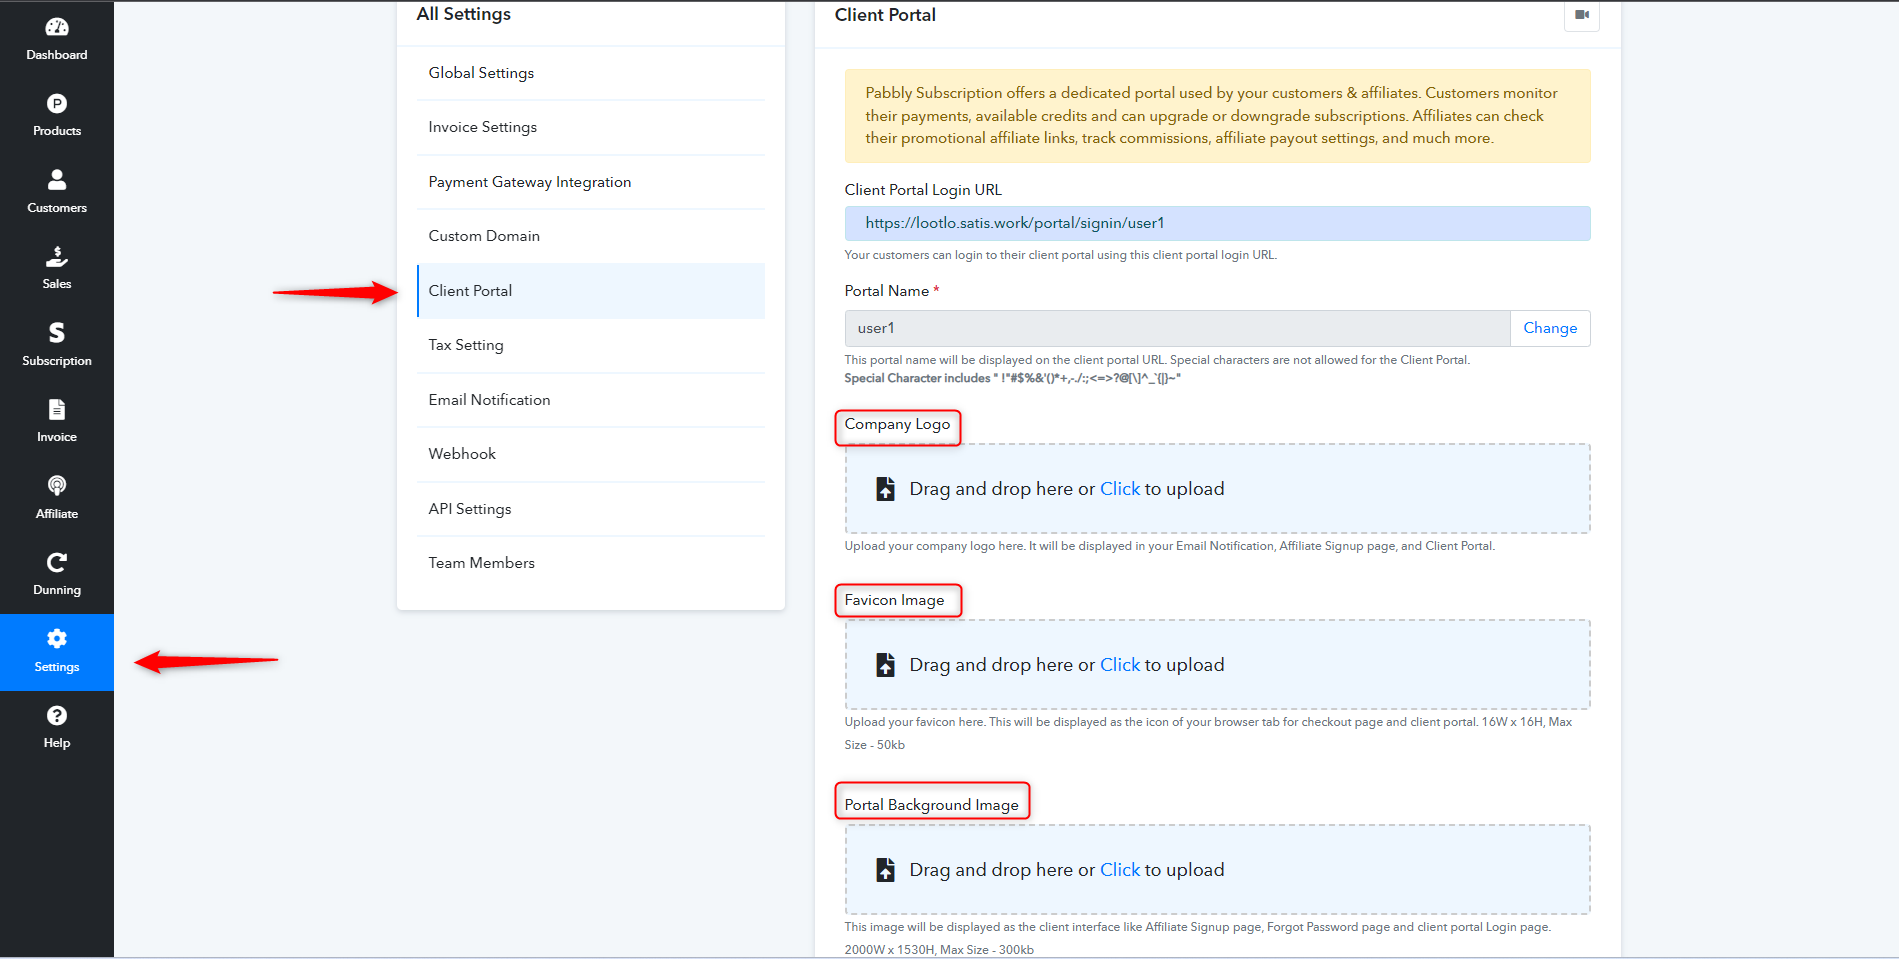Screen dimensions: 1899x959
Task: Click the 'Click' link under Portal Background Image
Action: pos(1120,870)
